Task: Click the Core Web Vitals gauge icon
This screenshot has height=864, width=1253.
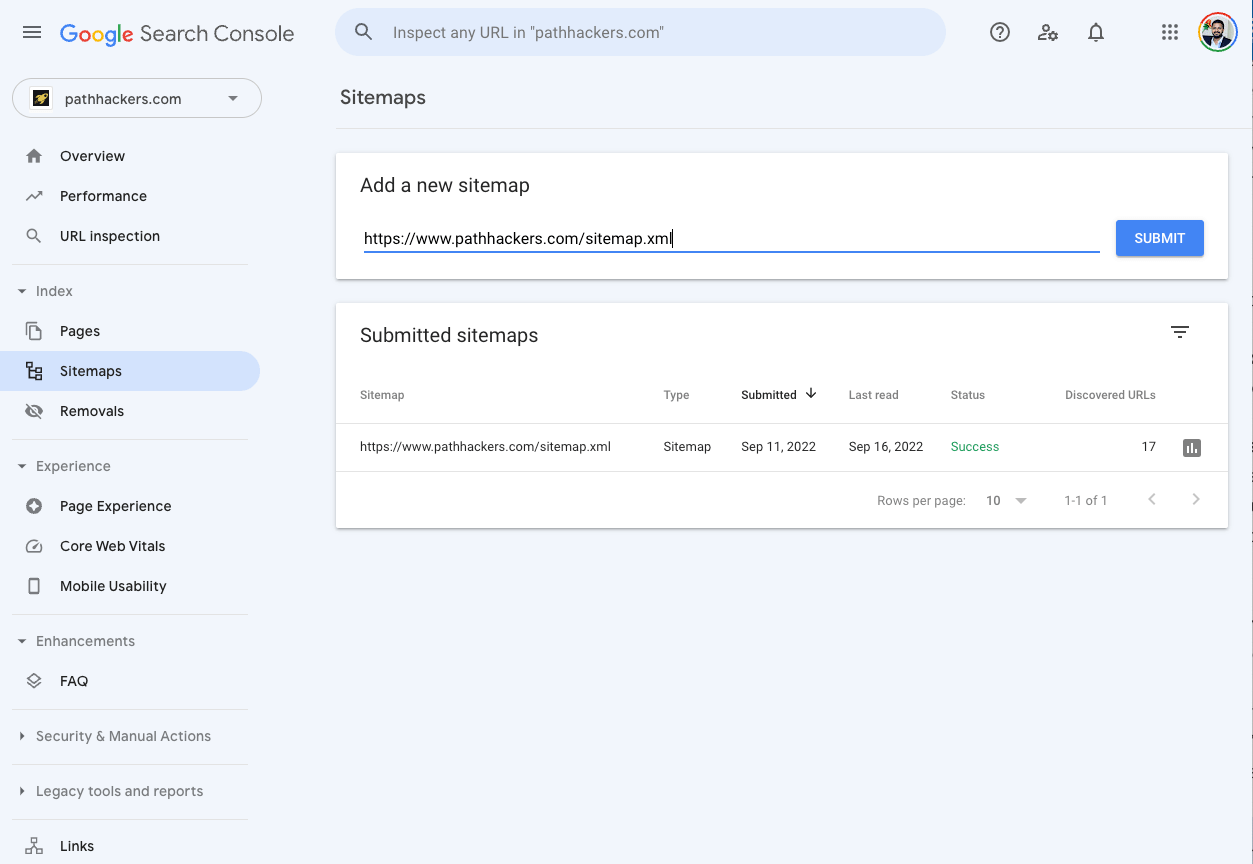Action: [34, 546]
